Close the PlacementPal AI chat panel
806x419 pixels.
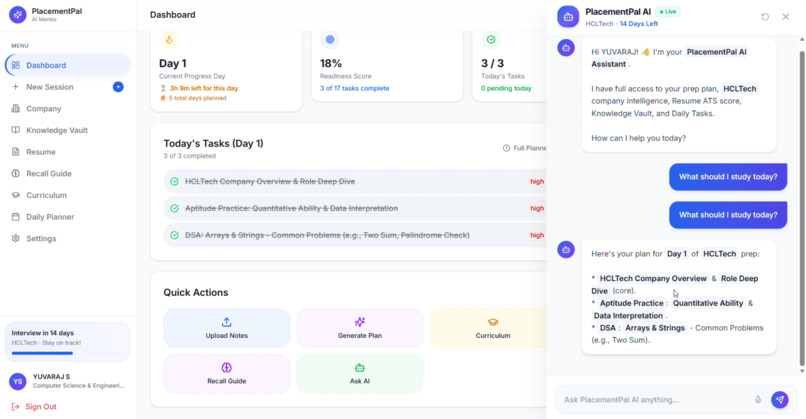point(785,17)
